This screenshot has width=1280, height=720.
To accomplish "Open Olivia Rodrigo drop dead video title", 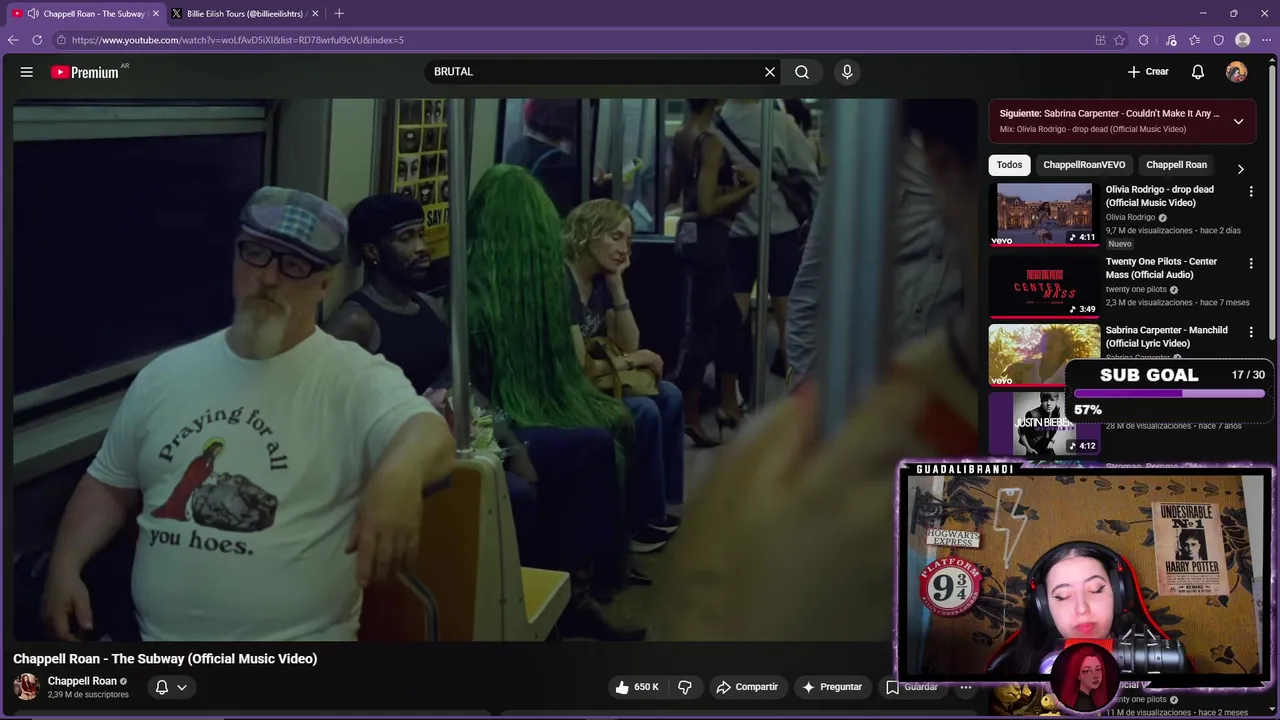I will (x=1159, y=196).
